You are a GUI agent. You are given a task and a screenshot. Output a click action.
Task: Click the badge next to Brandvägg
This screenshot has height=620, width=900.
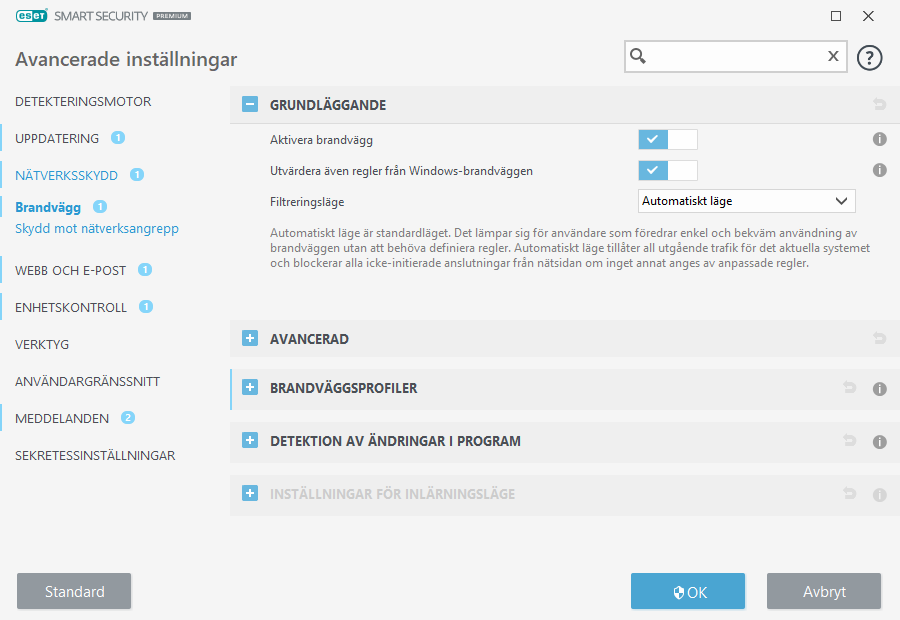[100, 207]
